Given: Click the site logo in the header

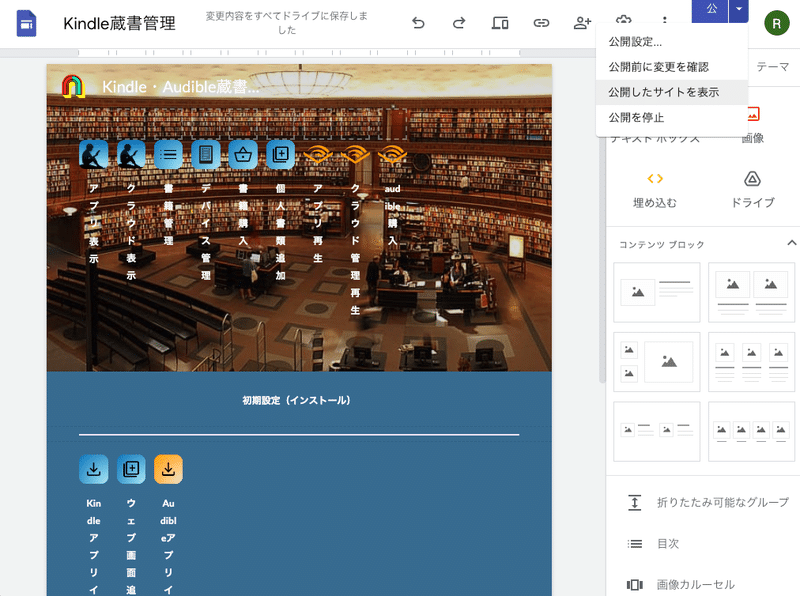Looking at the screenshot, I should coord(73,87).
